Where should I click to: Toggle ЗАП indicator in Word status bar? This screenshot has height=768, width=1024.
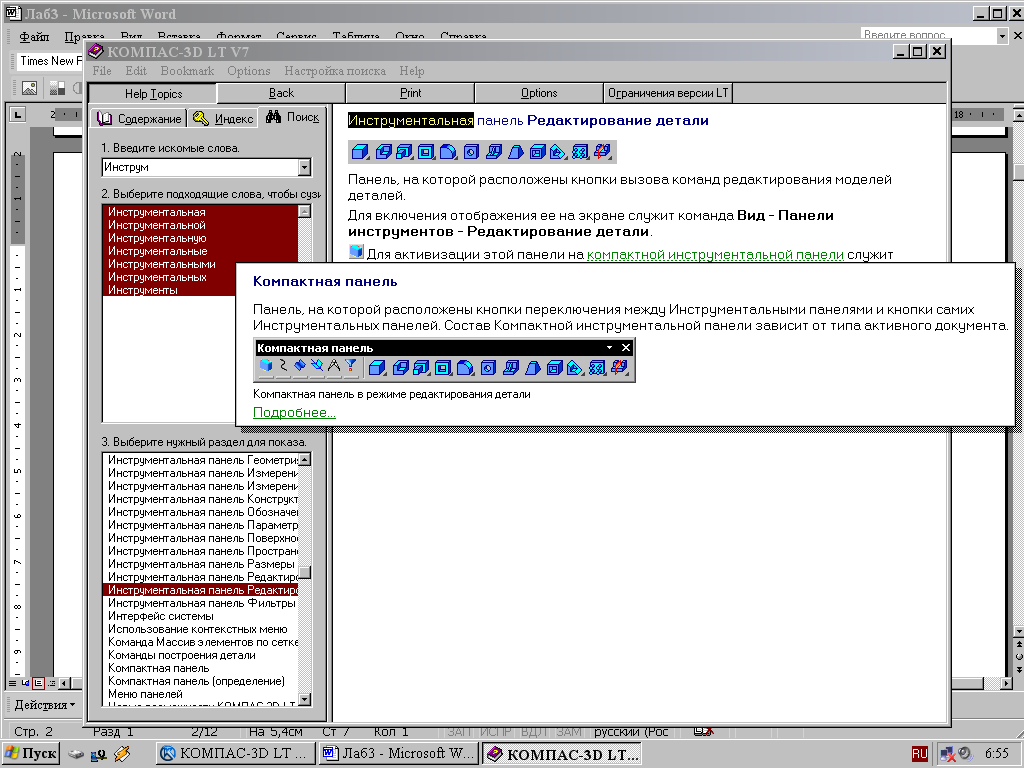pos(460,732)
